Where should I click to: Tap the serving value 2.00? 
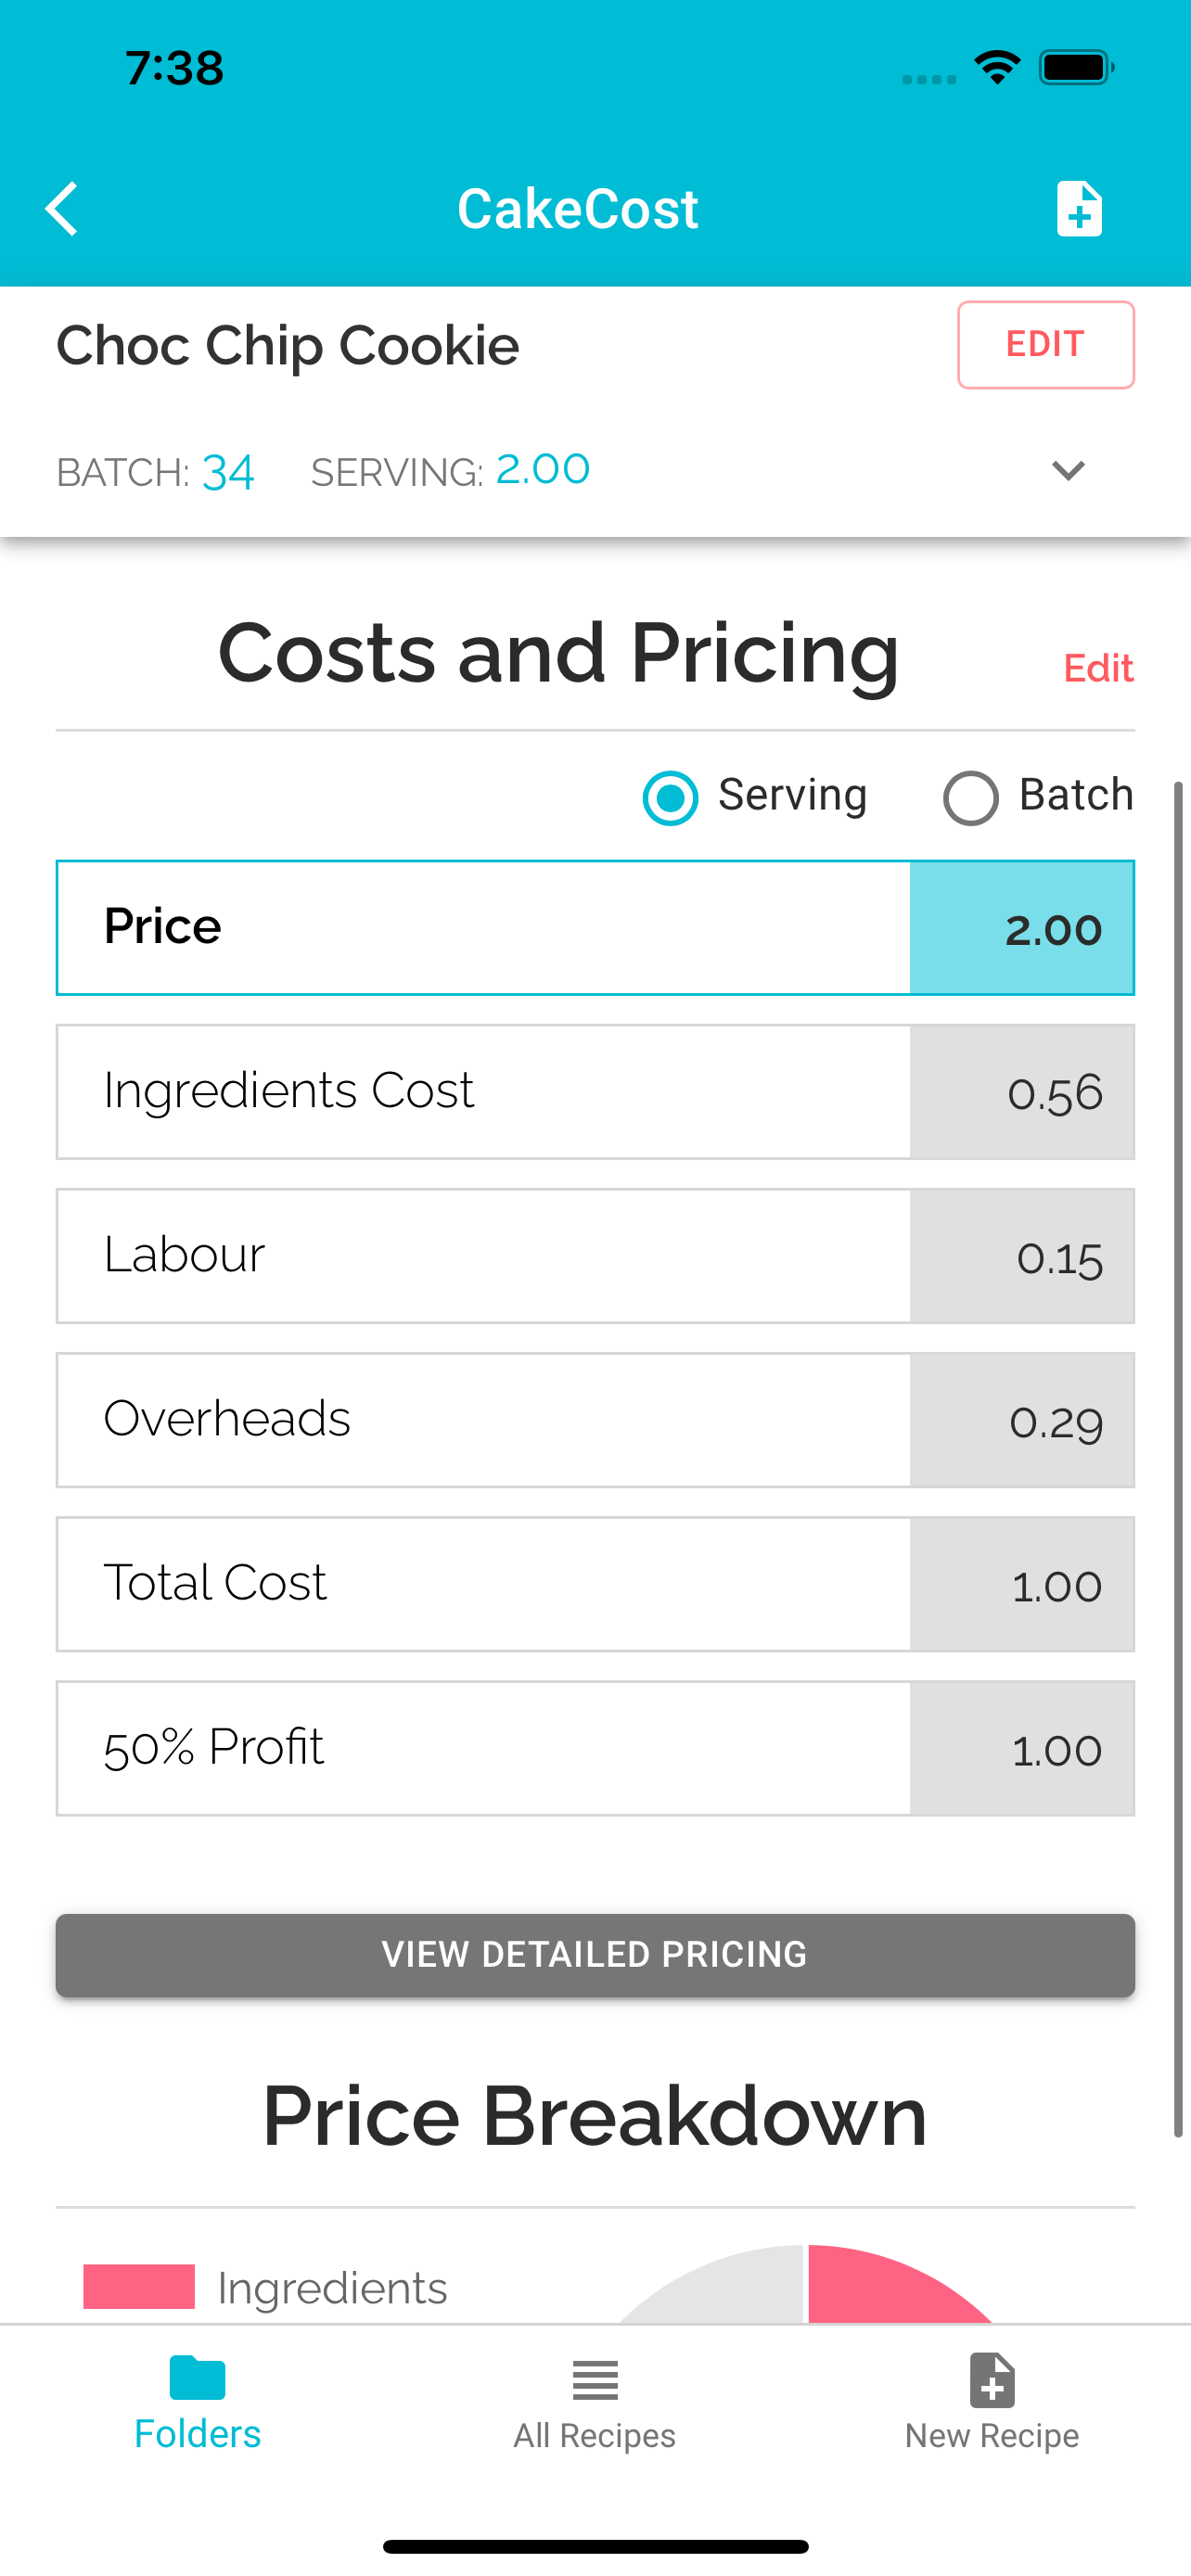click(543, 469)
